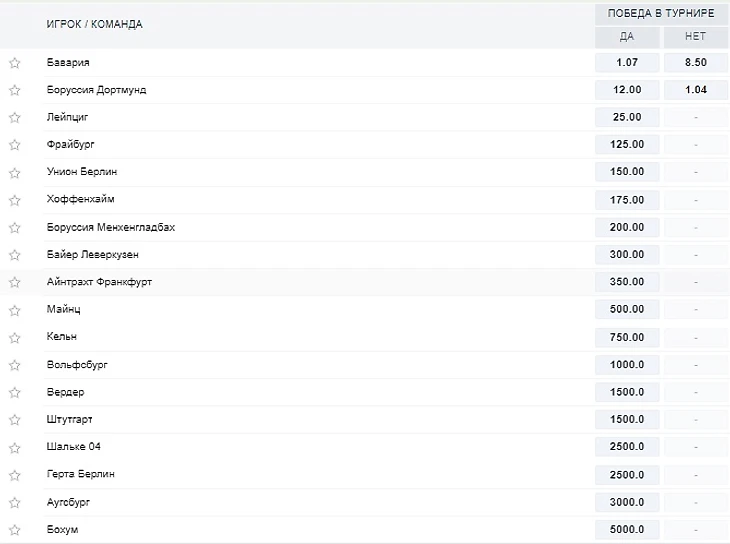
Task: Select Лейпциг odds 25.00
Action: 627,117
